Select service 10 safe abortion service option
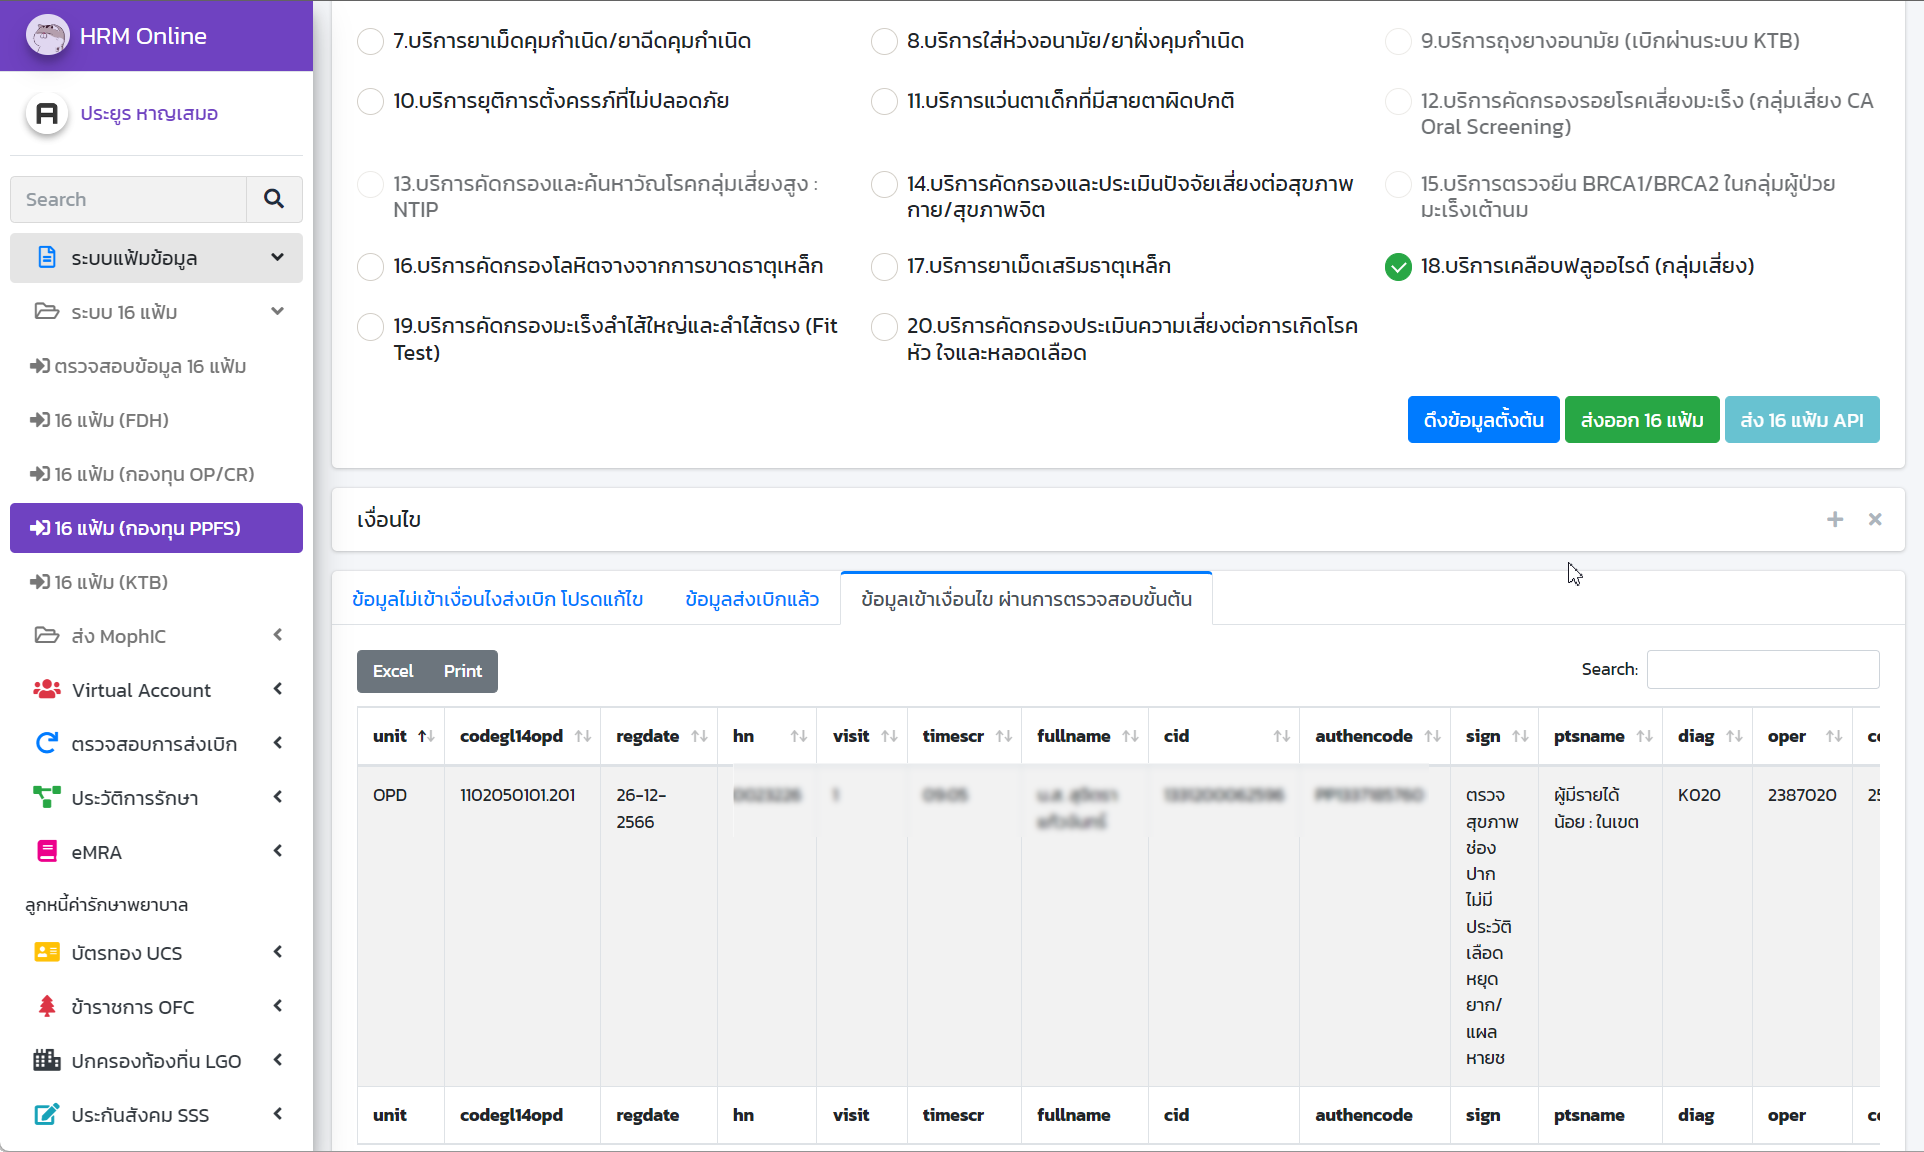Viewport: 1924px width, 1152px height. point(370,101)
